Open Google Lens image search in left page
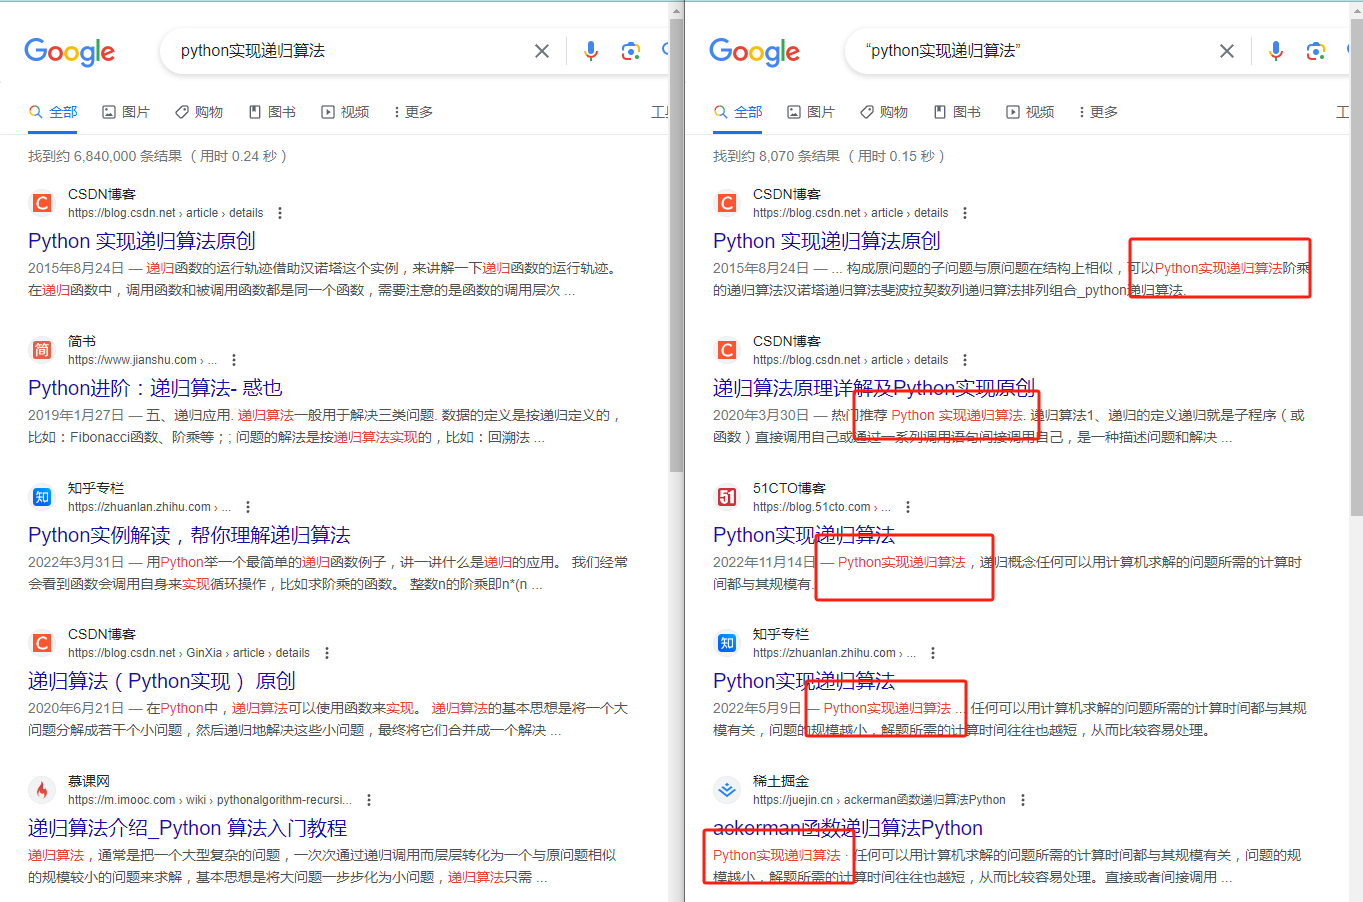Image resolution: width=1363 pixels, height=902 pixels. 630,51
